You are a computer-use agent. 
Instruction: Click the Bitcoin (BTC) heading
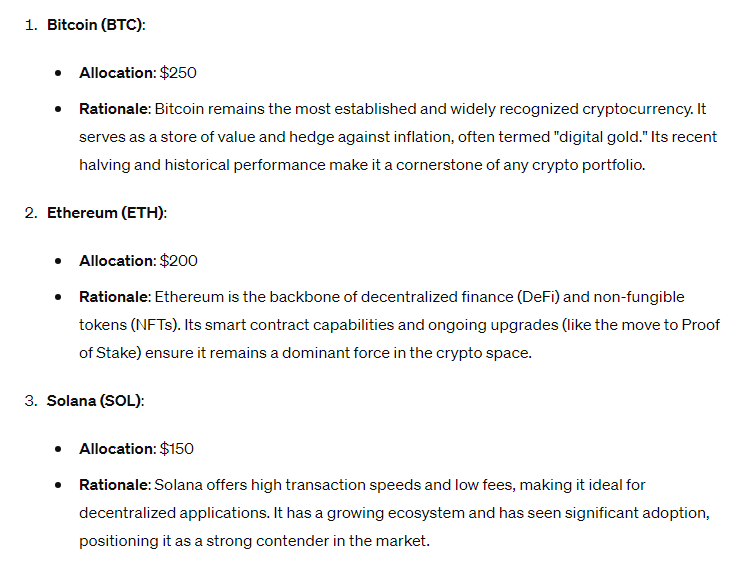pos(95,24)
